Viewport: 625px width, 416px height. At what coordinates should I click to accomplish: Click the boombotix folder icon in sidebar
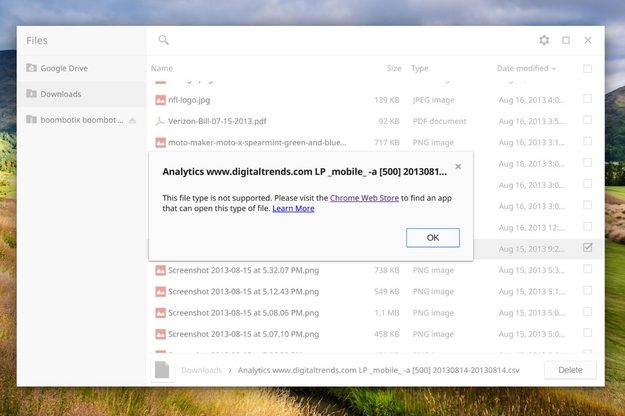point(31,119)
